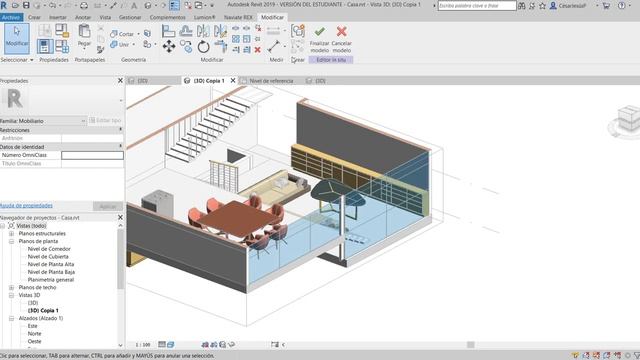Select Nivel de Comedor in project browser
640x360 pixels.
click(x=49, y=249)
